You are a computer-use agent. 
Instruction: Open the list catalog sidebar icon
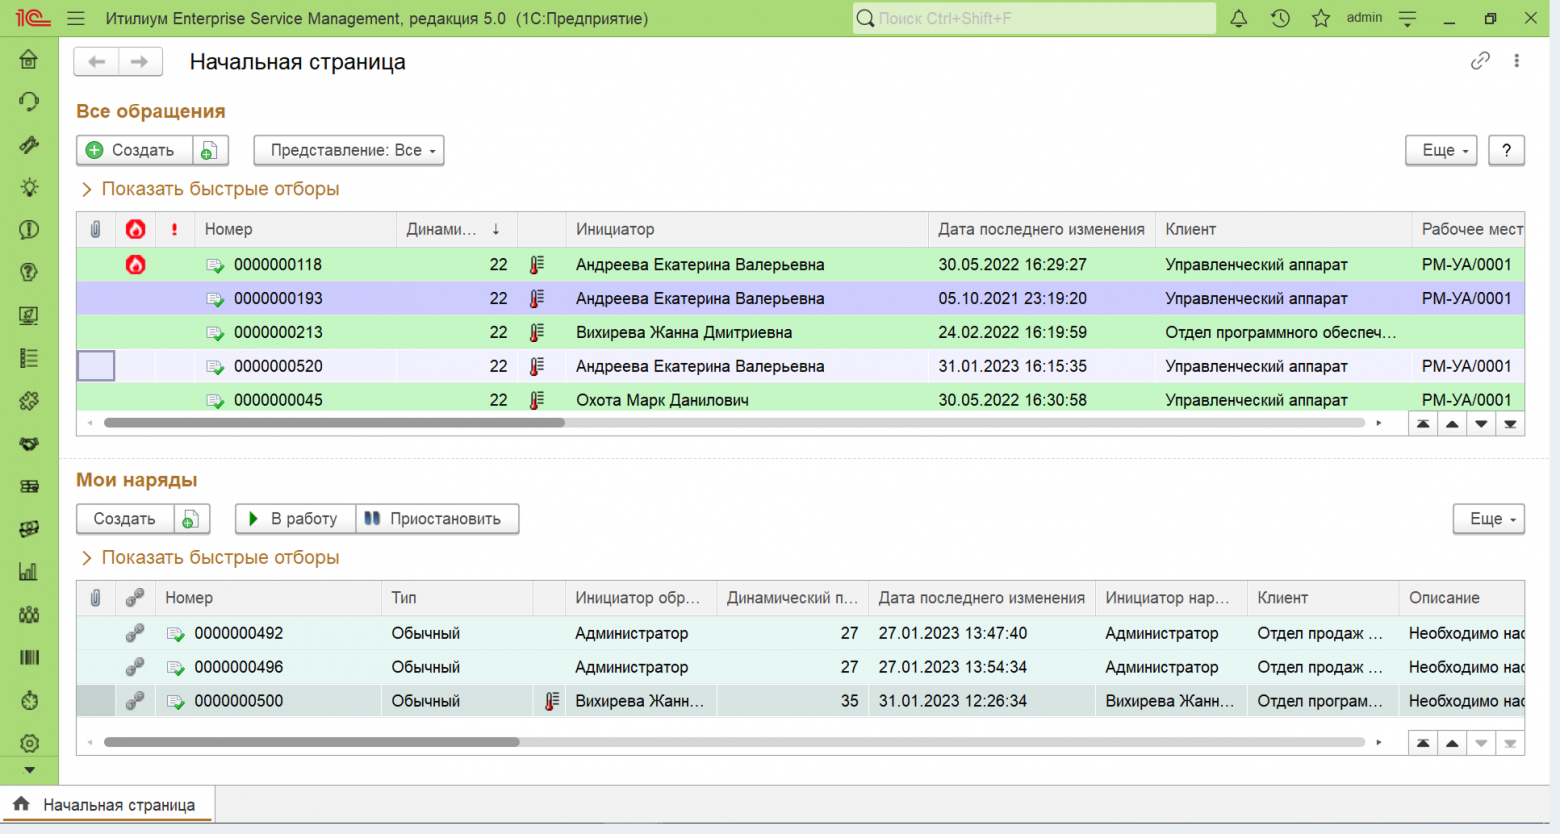pyautogui.click(x=29, y=358)
